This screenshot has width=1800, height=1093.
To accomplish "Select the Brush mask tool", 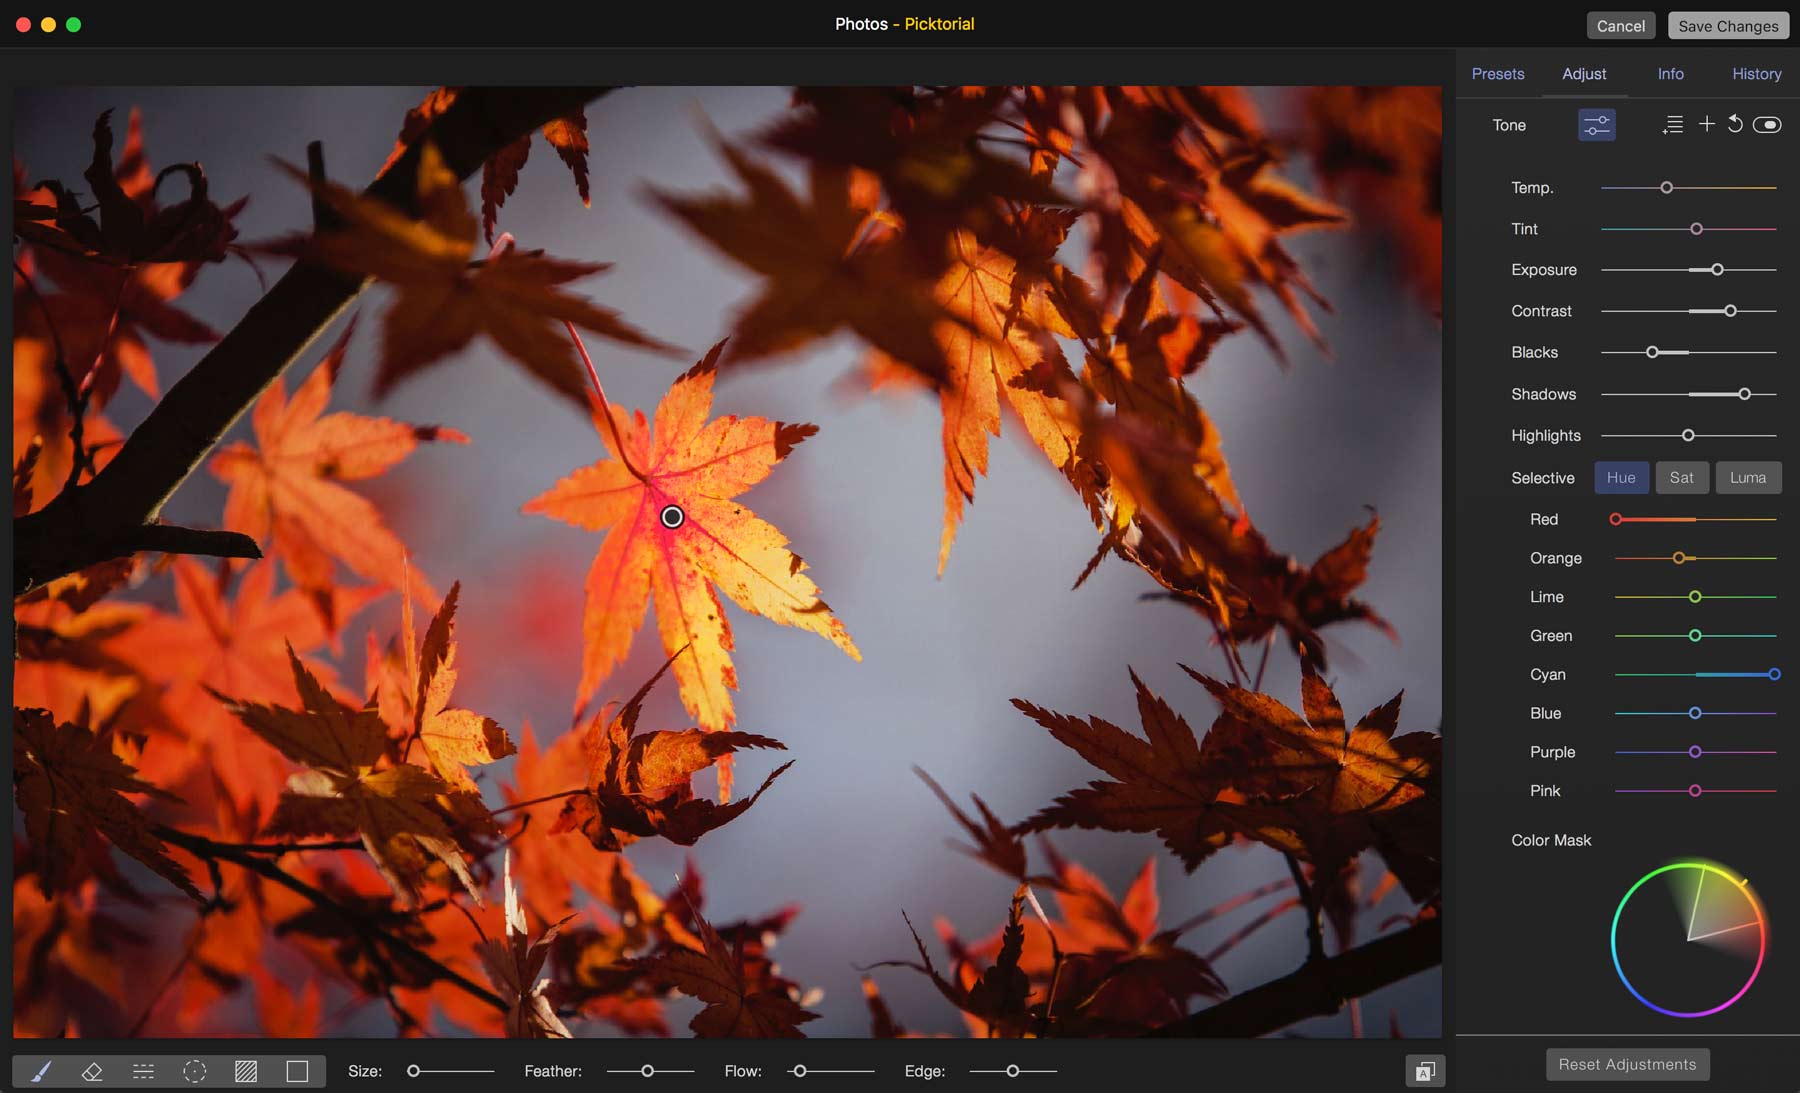I will 41,1071.
